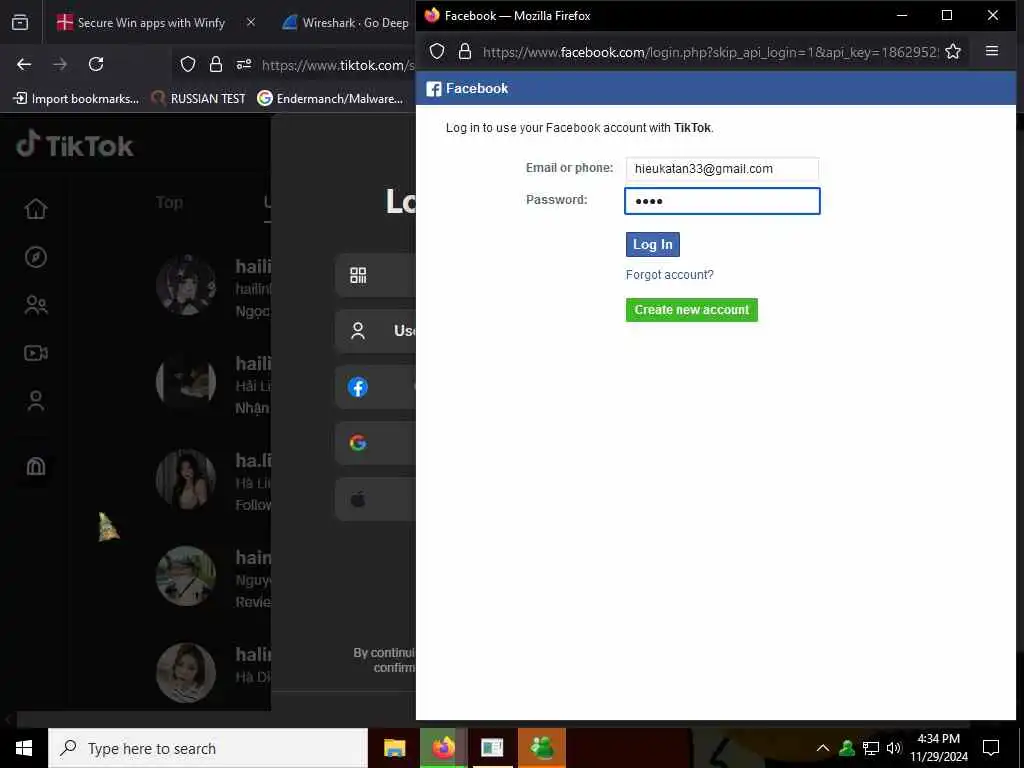Open the notification center icon

(991, 748)
